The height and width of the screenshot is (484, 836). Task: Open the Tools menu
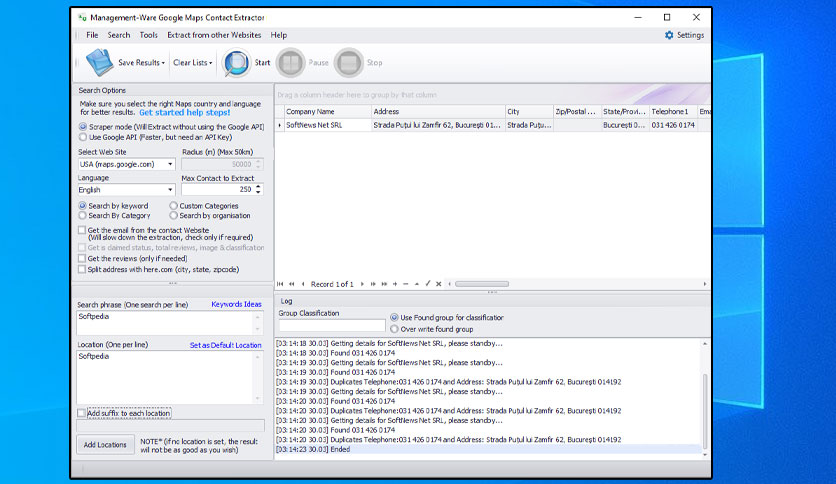[149, 35]
